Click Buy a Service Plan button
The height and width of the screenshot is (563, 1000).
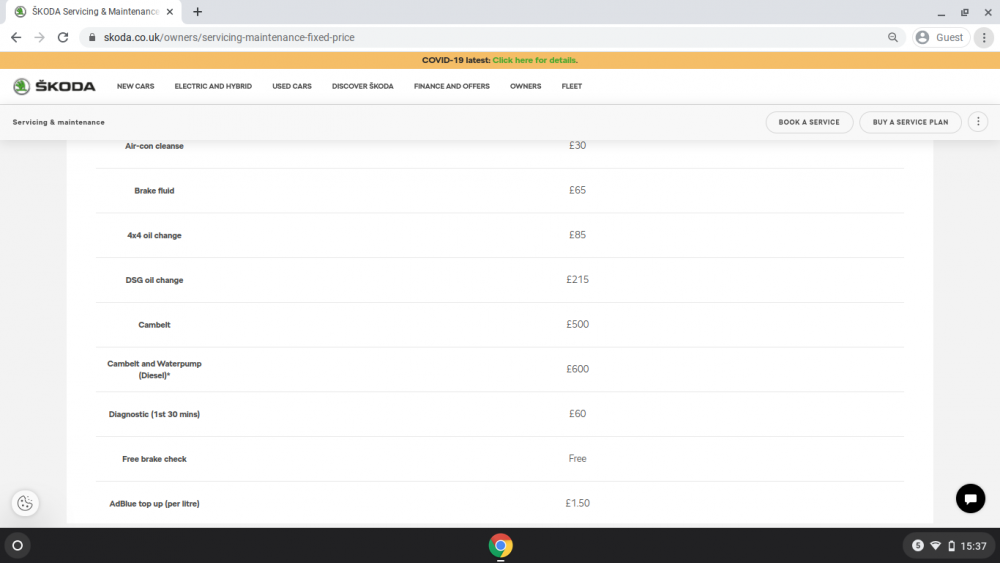click(x=910, y=122)
